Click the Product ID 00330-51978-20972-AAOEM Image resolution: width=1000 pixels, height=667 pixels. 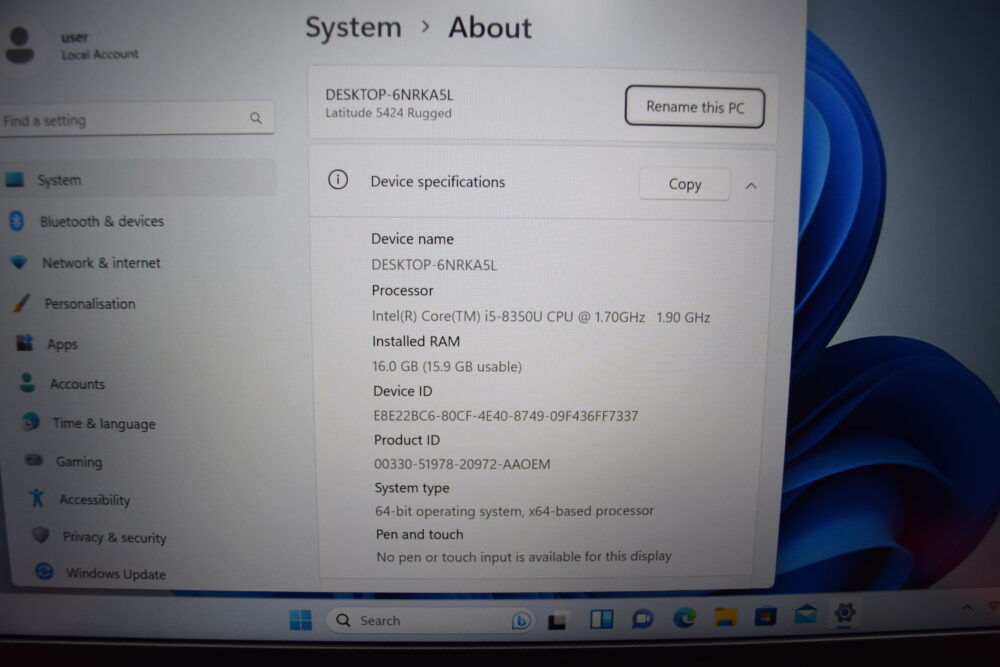[462, 464]
